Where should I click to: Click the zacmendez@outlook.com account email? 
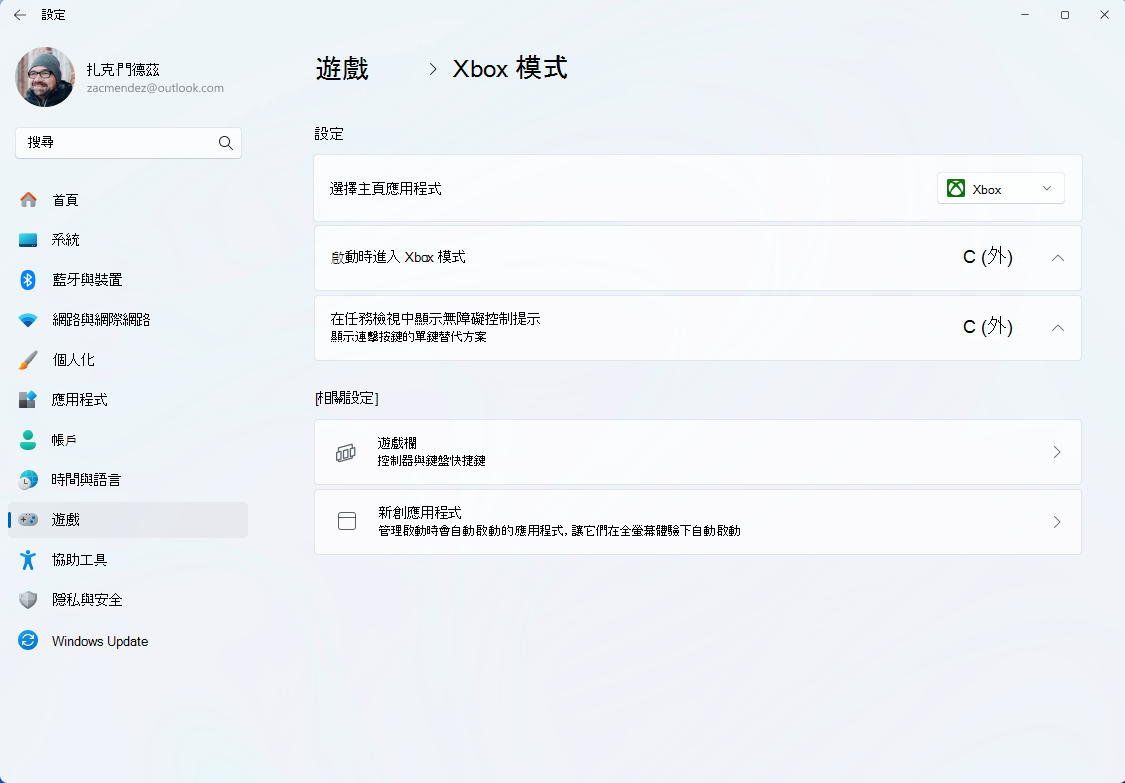[155, 88]
